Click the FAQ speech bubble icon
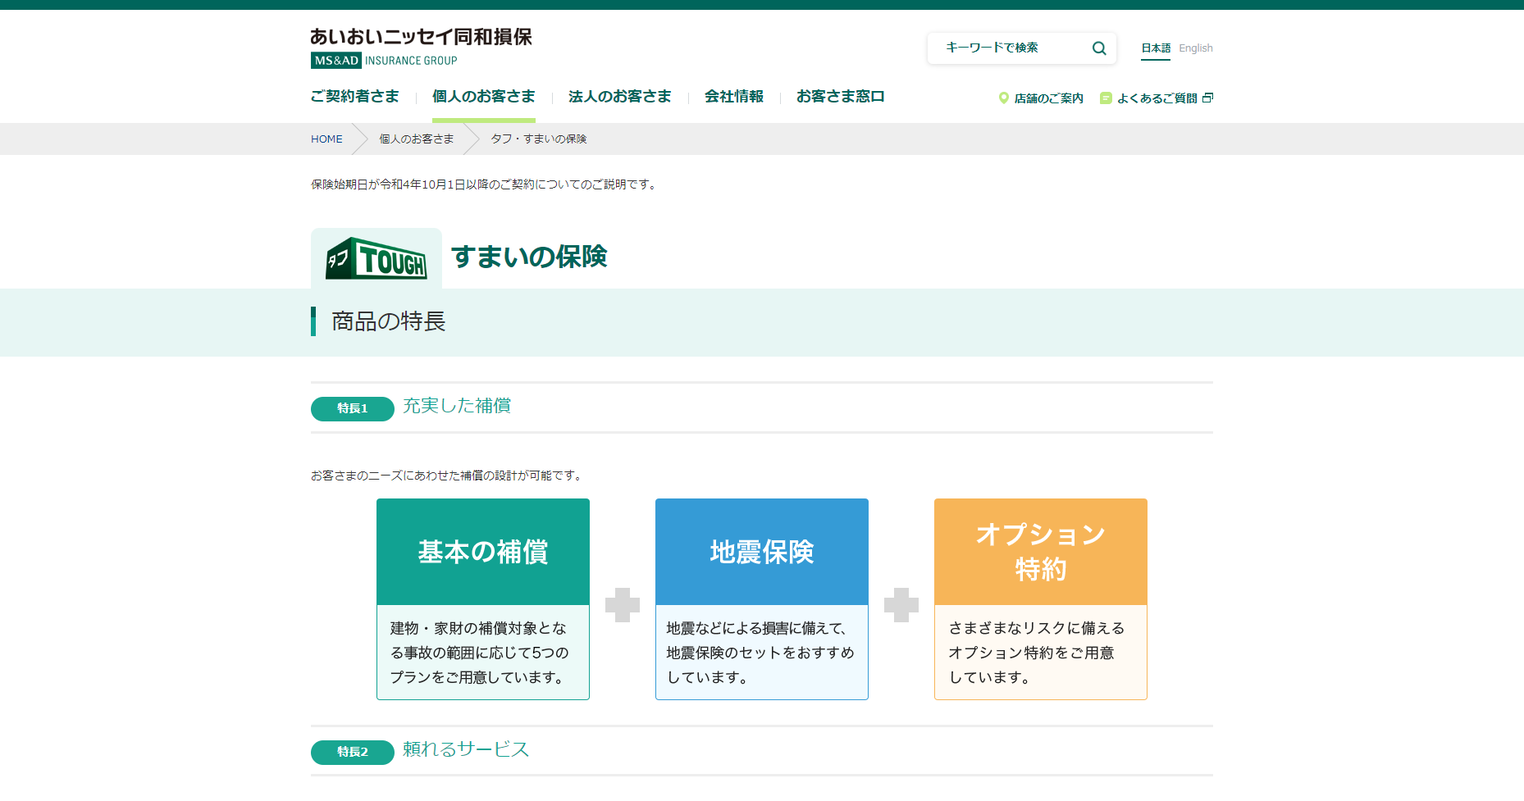 1105,98
